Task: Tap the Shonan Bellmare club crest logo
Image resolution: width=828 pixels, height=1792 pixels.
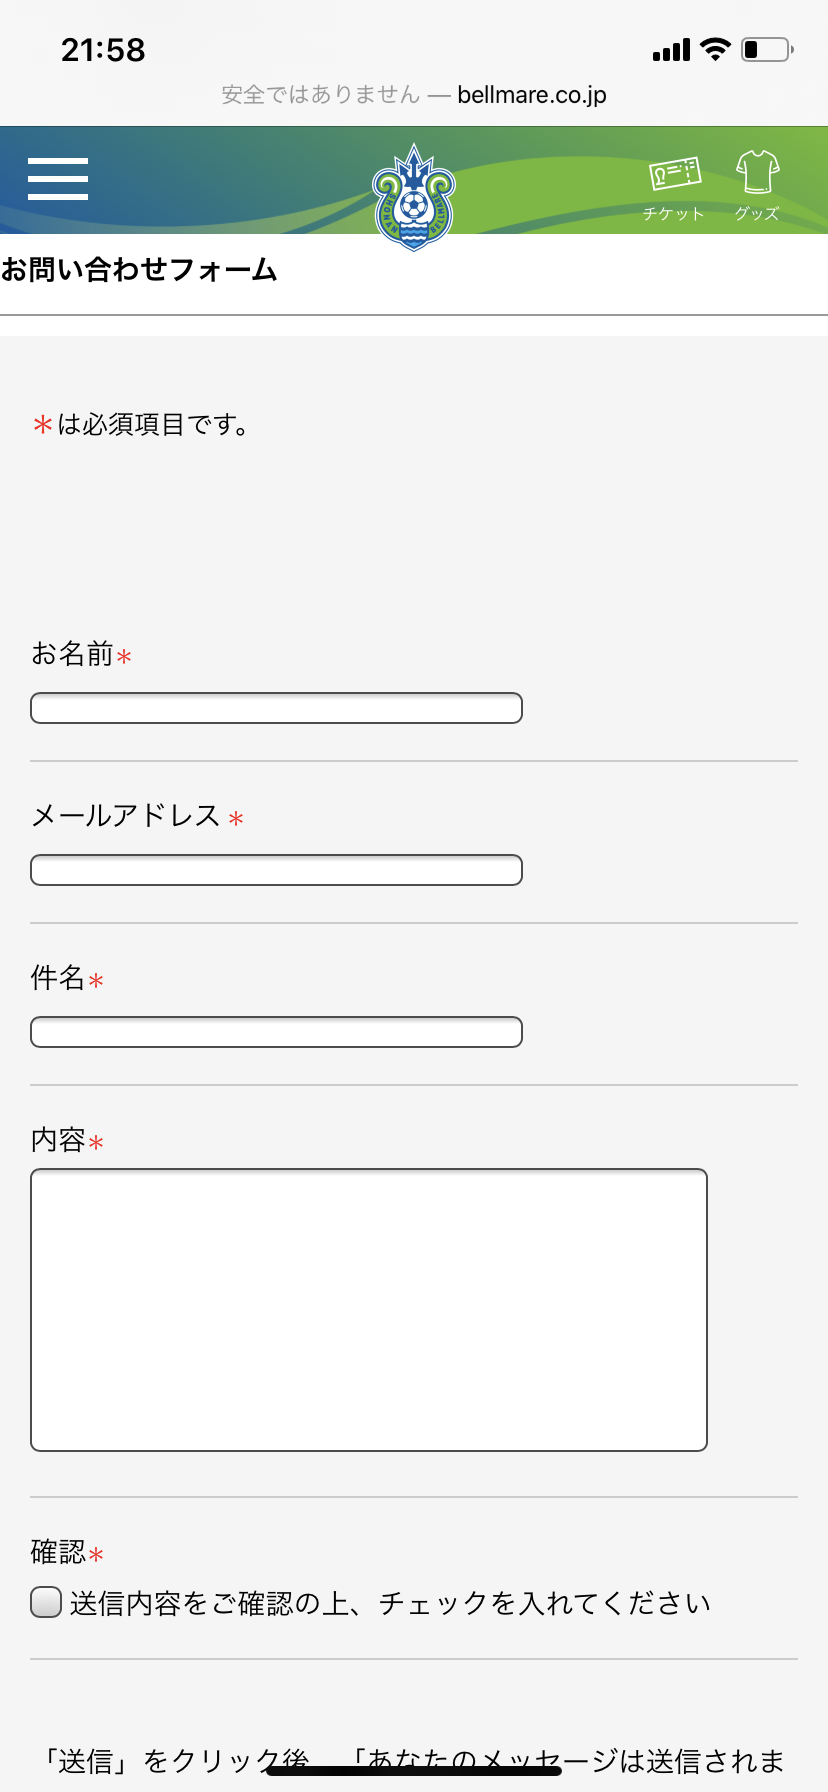Action: 413,196
